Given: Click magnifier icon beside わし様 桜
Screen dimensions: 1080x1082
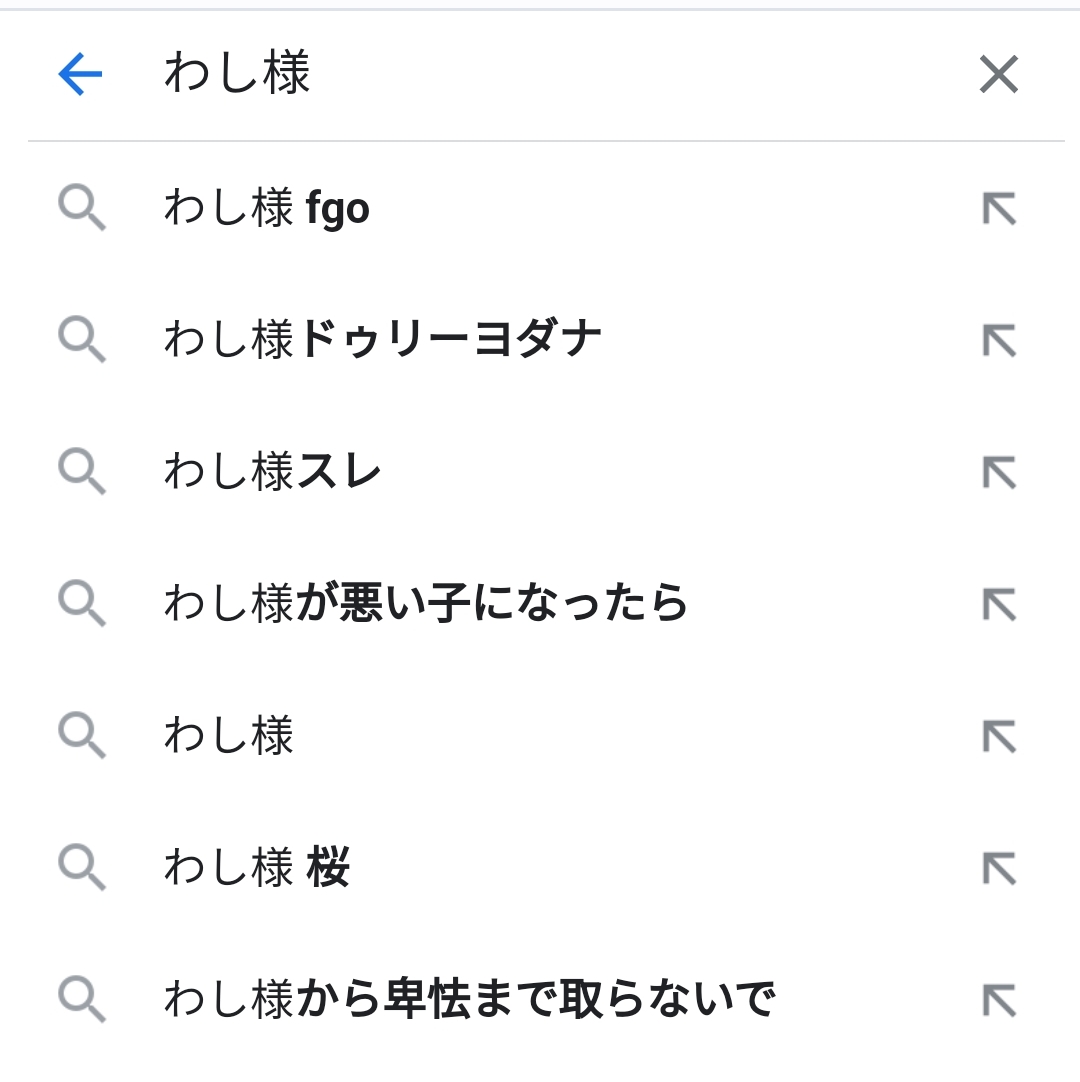Looking at the screenshot, I should pyautogui.click(x=81, y=868).
